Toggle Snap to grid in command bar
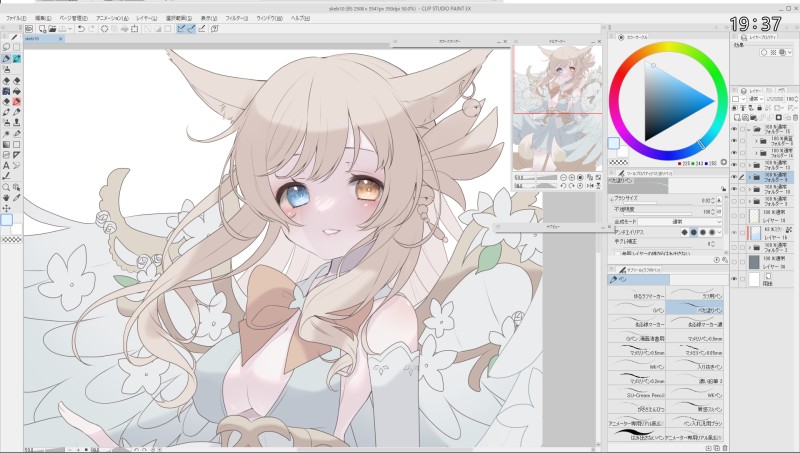This screenshot has height=453, width=800. 202,29
